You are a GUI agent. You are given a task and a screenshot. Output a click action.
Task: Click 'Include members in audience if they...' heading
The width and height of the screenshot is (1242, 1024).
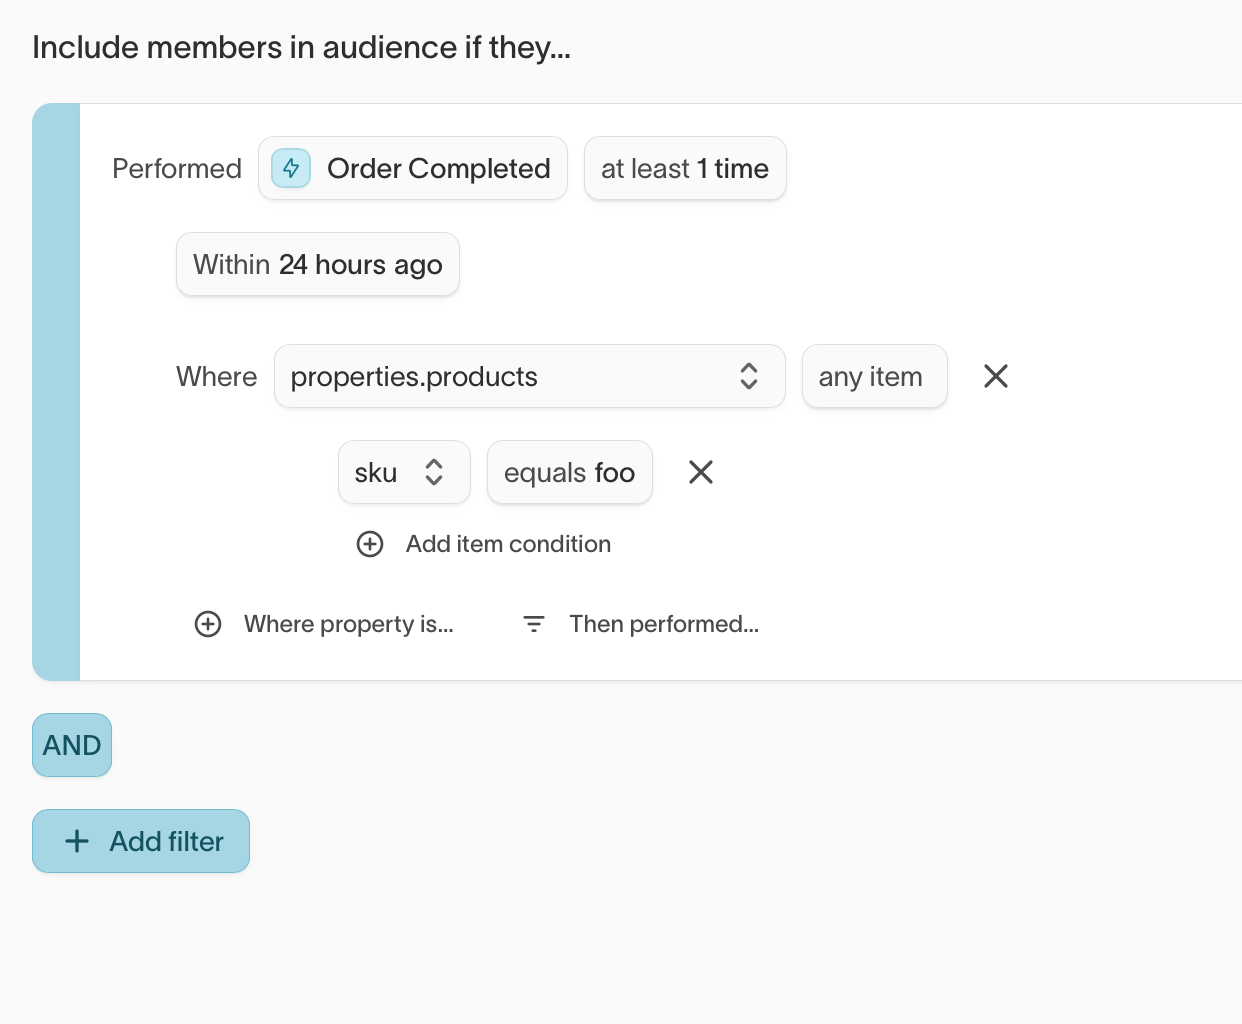click(302, 47)
